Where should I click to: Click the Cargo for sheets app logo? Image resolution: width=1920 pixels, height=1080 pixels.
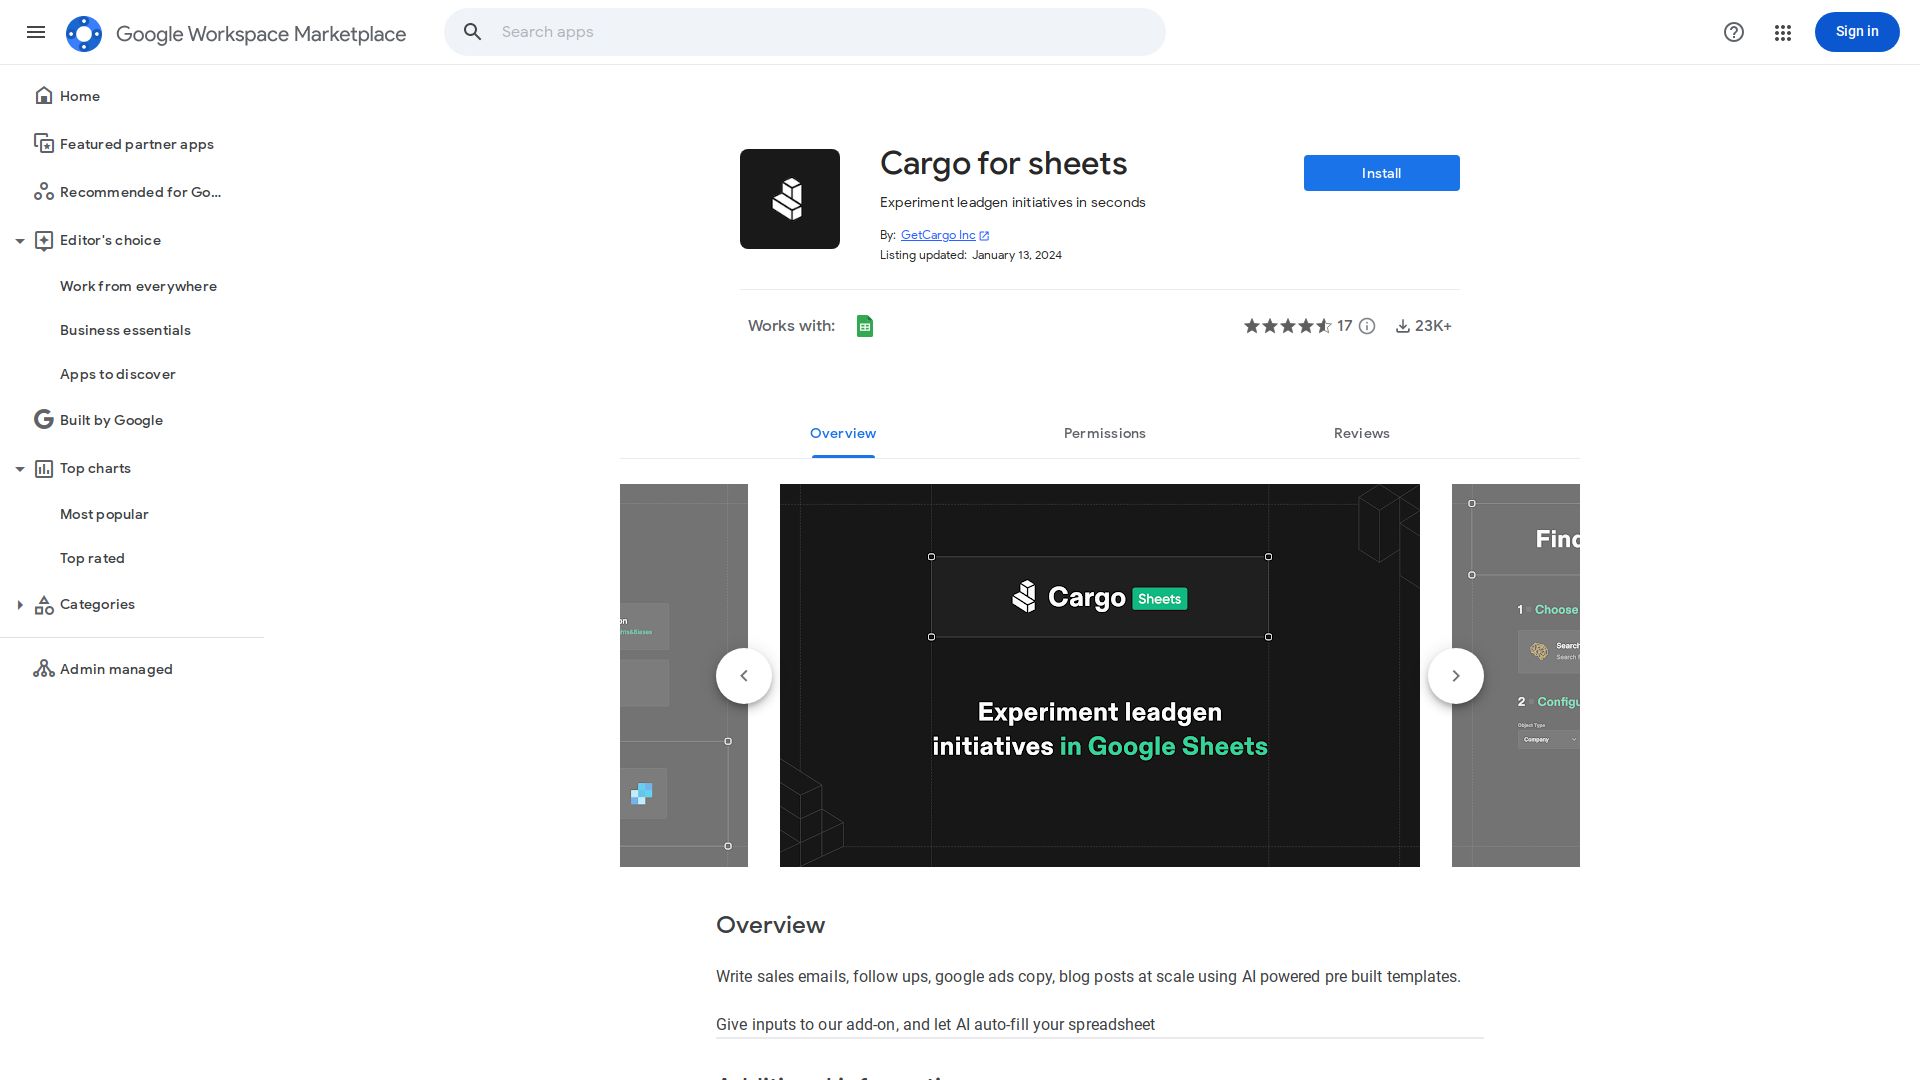[789, 198]
